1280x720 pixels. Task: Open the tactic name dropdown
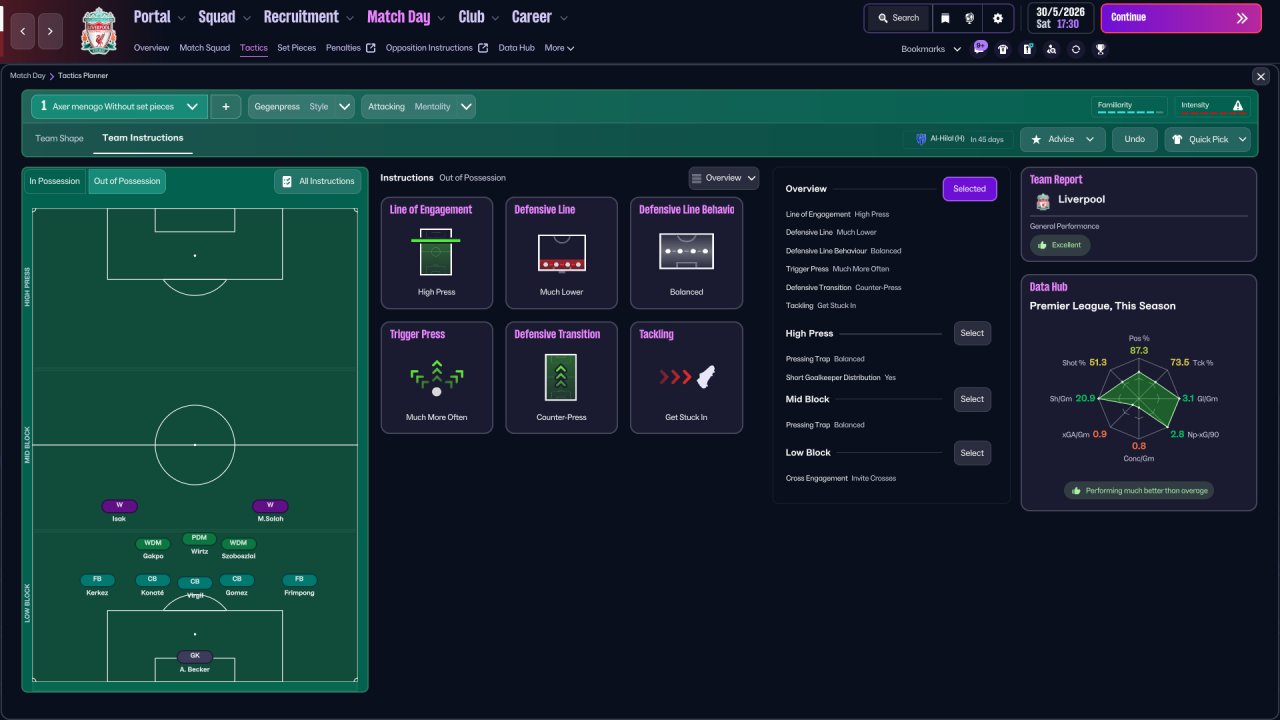click(119, 106)
